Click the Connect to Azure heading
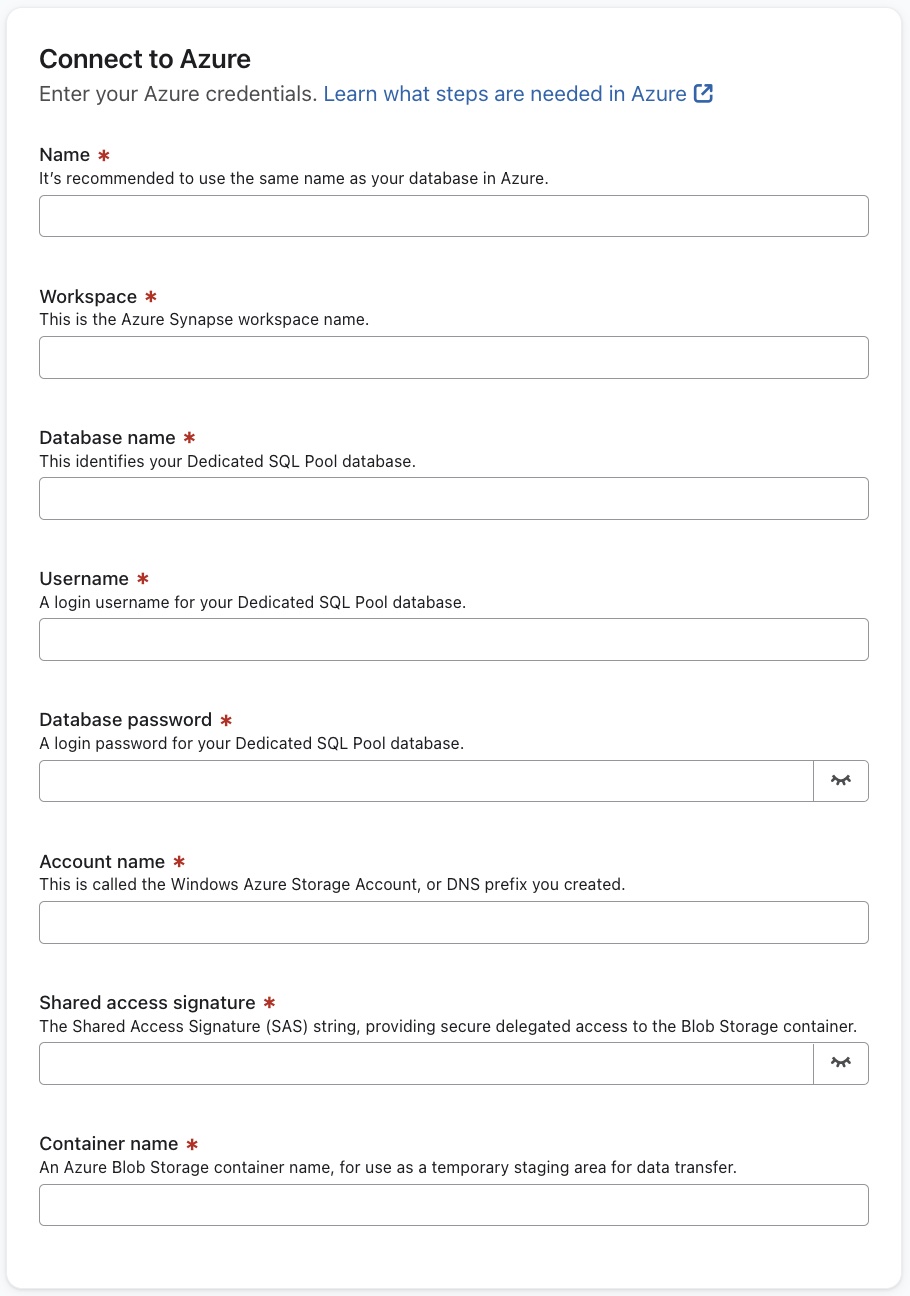 pos(145,59)
